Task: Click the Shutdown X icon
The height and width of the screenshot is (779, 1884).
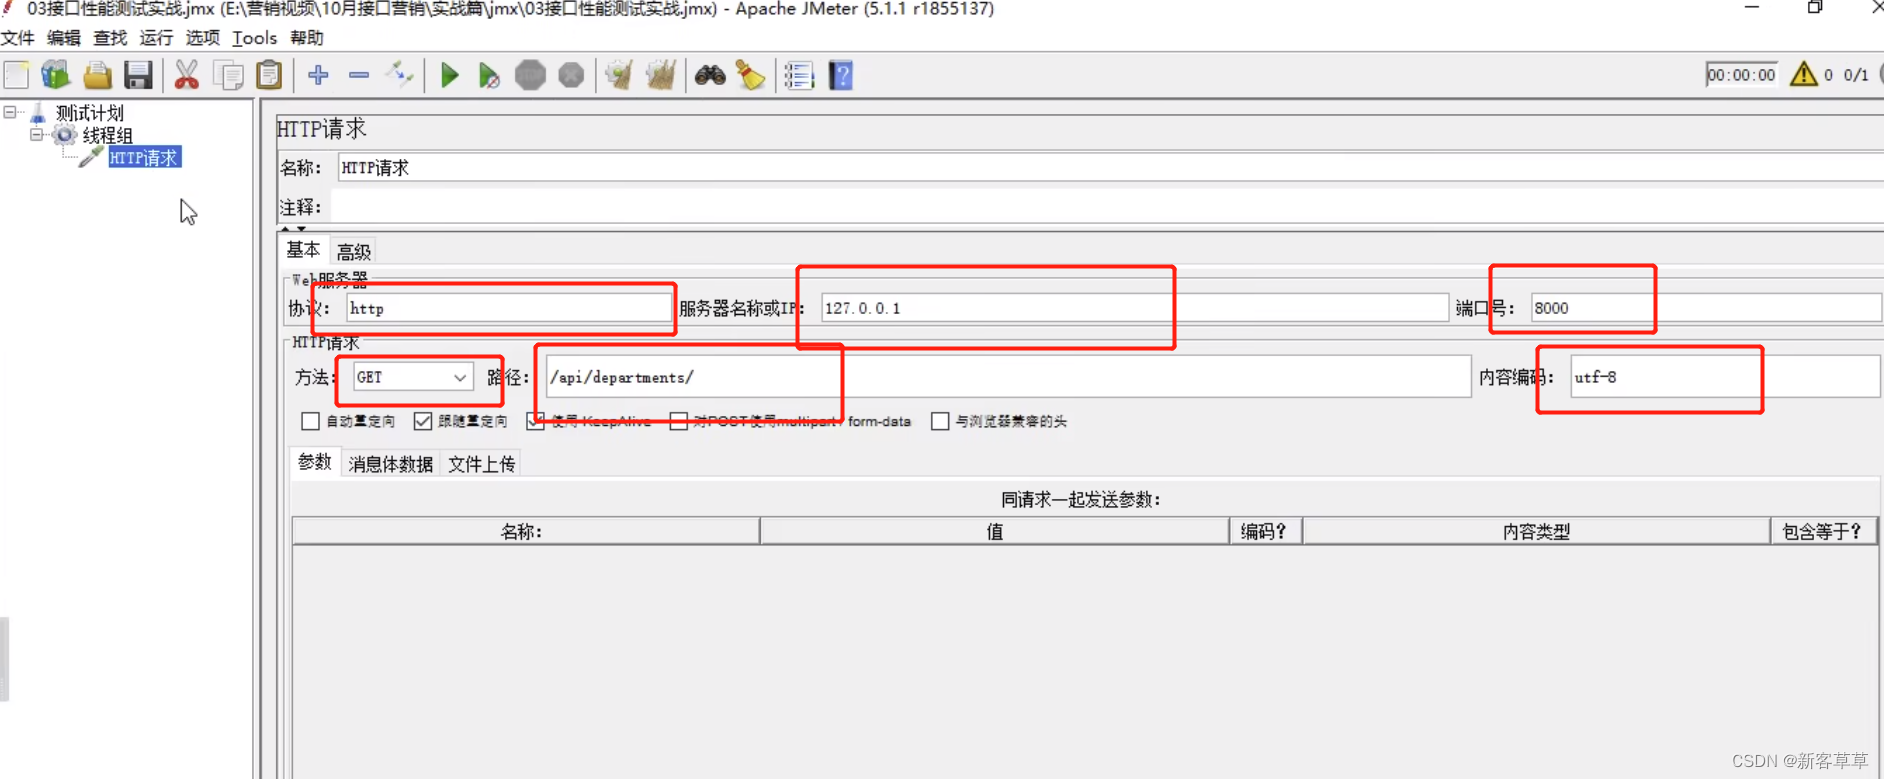Action: tap(571, 75)
